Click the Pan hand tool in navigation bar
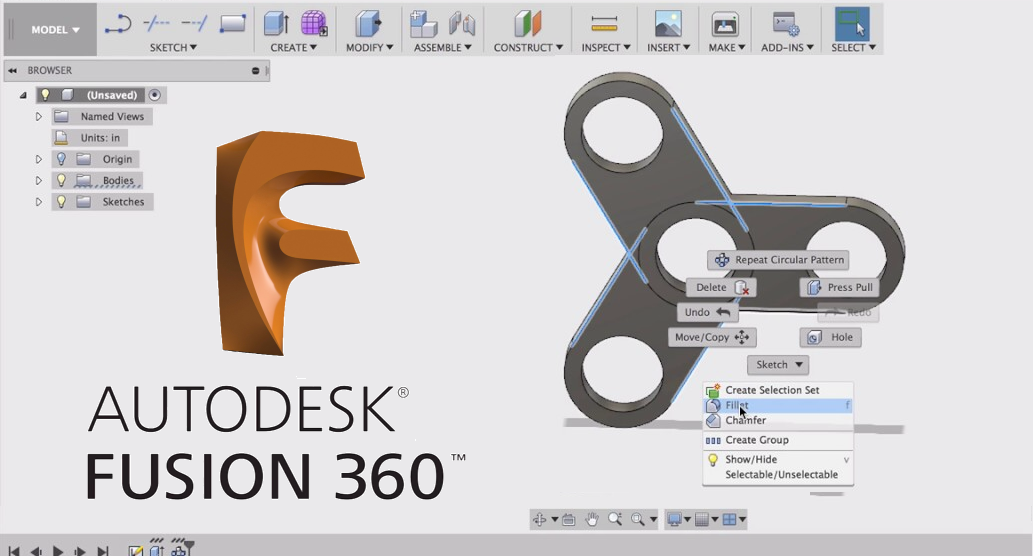This screenshot has height=556, width=1033. [x=591, y=519]
